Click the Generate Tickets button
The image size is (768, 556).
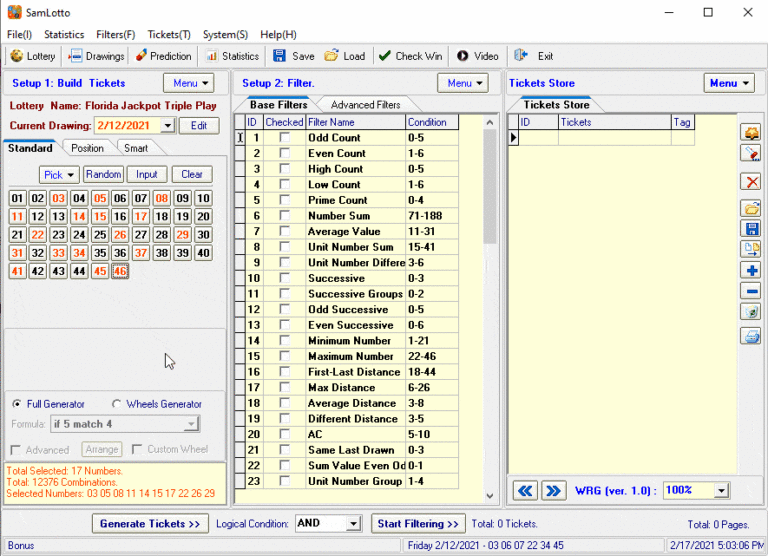click(150, 524)
